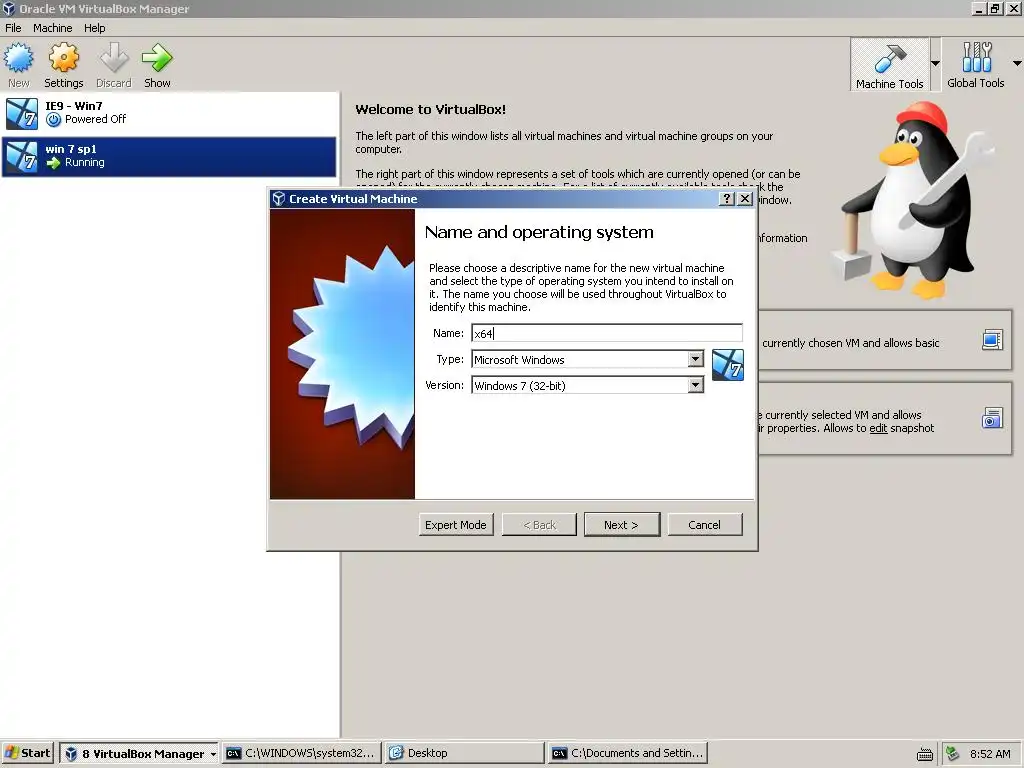The width and height of the screenshot is (1024, 768).
Task: Expand the Machine Tools dropdown arrow
Action: pos(935,63)
